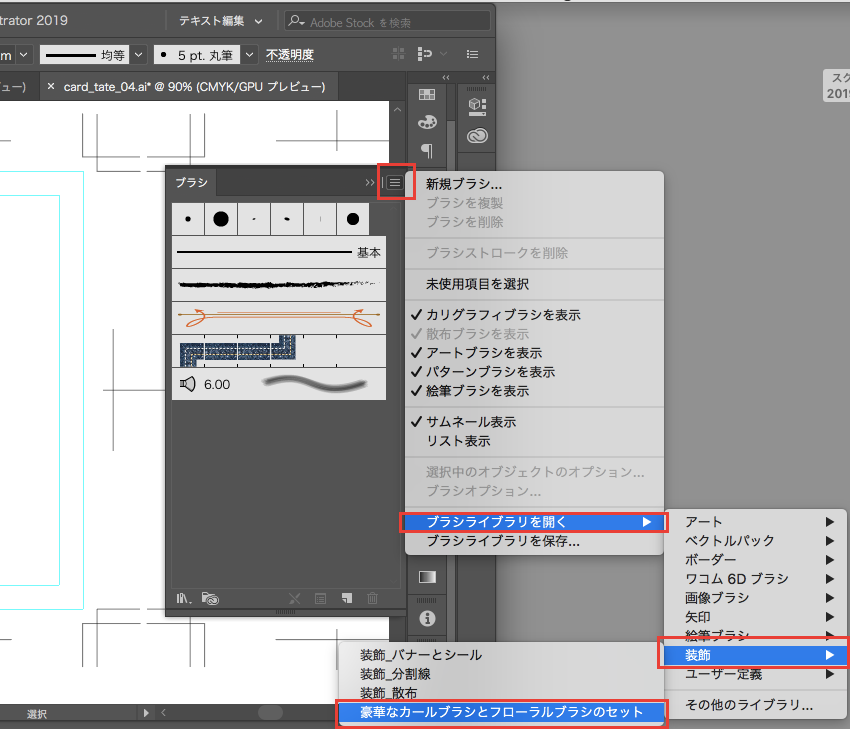Click the Swatches panel icon
The height and width of the screenshot is (729, 850).
427,95
